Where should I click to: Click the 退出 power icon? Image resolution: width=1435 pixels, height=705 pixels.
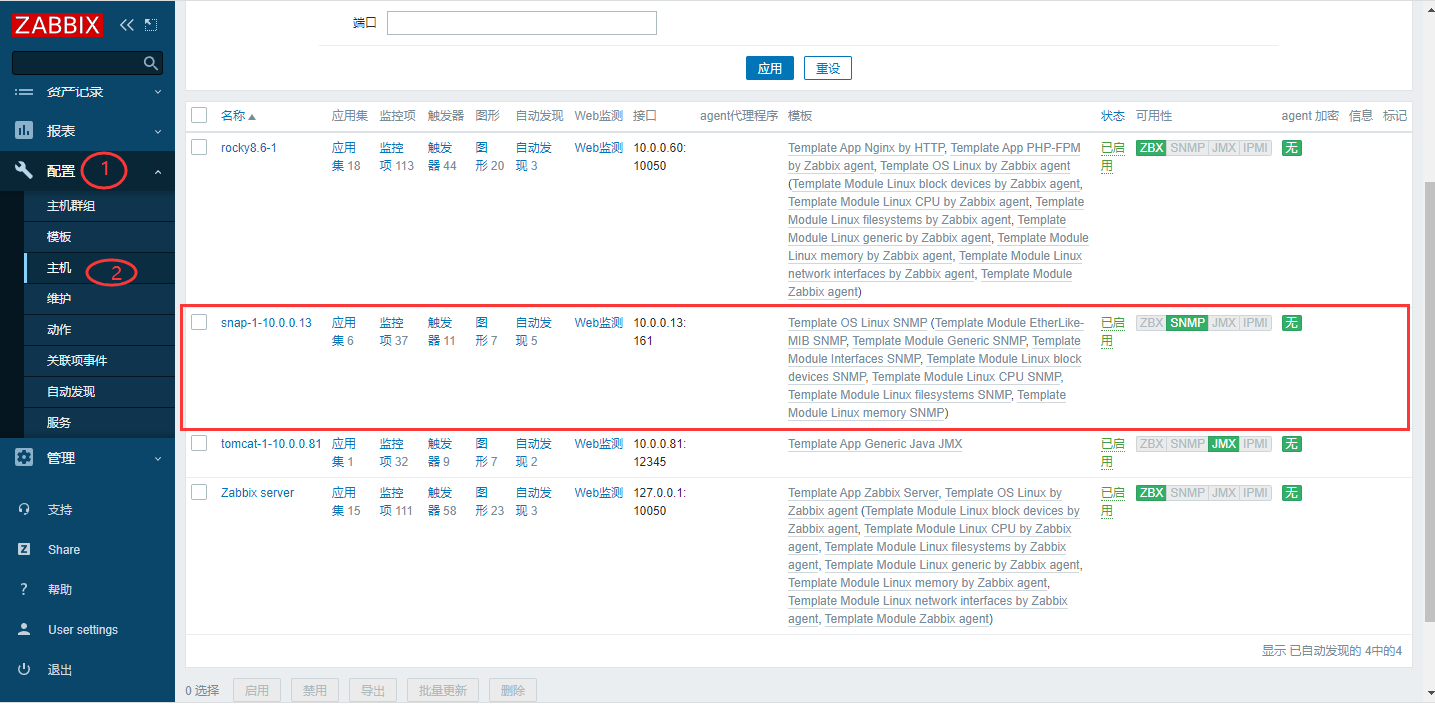tap(24, 669)
